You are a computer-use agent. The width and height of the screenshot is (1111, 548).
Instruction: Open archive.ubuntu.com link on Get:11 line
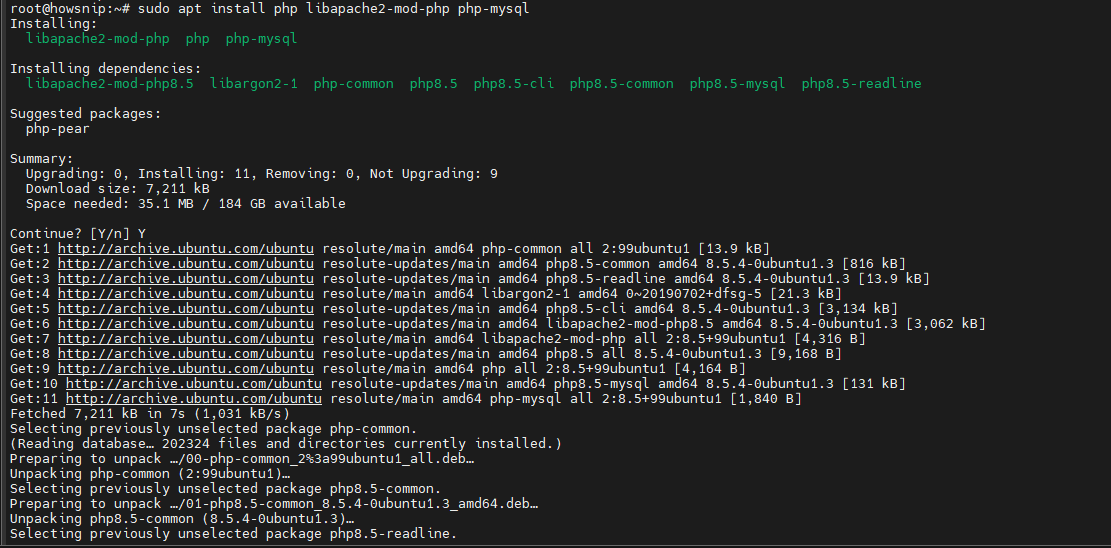[193, 399]
